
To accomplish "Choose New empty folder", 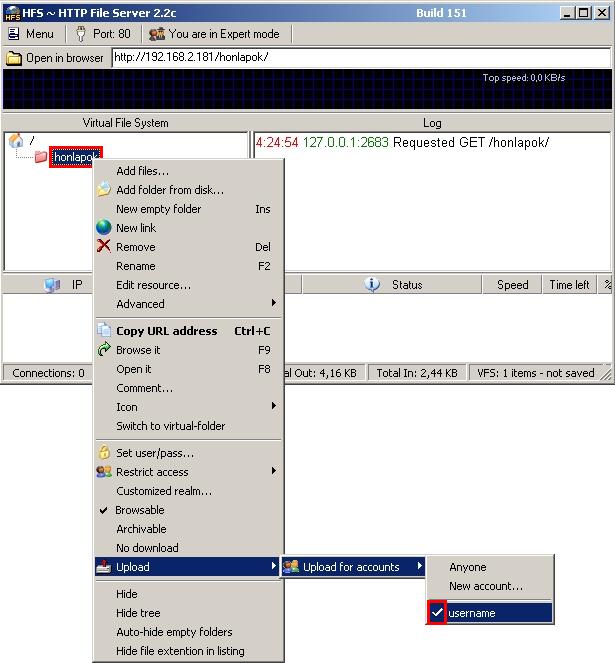I will (188, 209).
